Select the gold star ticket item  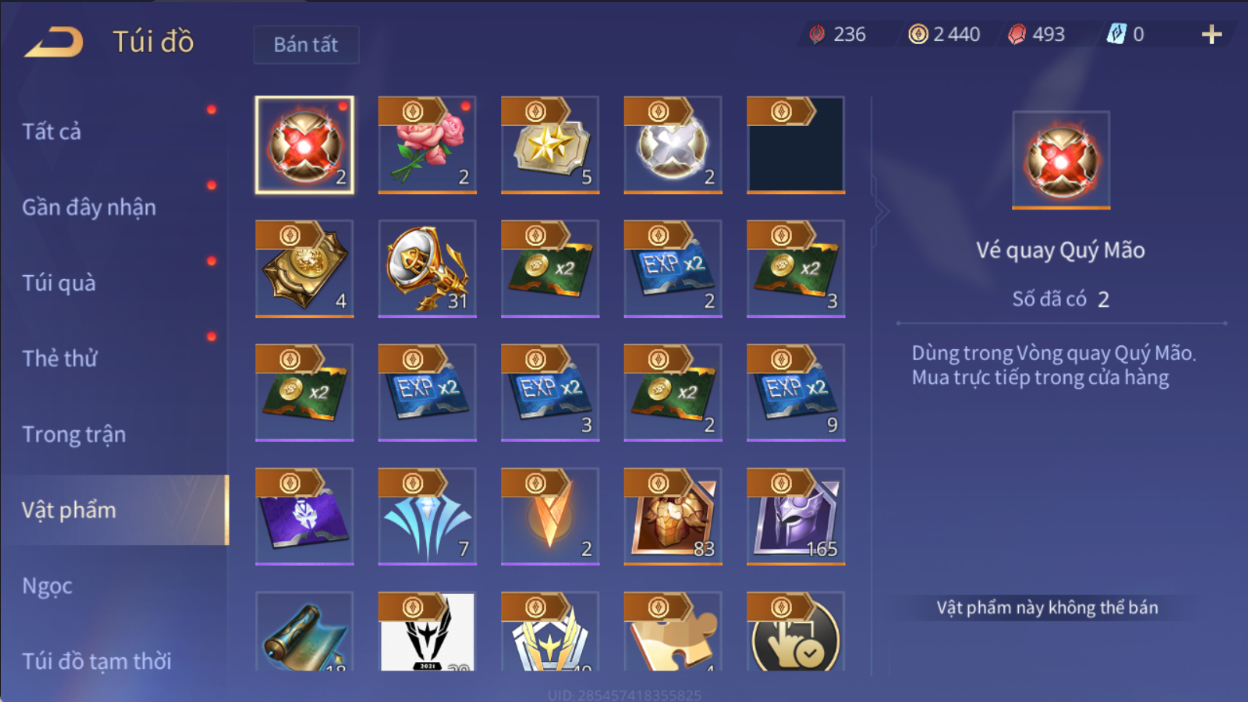[550, 145]
